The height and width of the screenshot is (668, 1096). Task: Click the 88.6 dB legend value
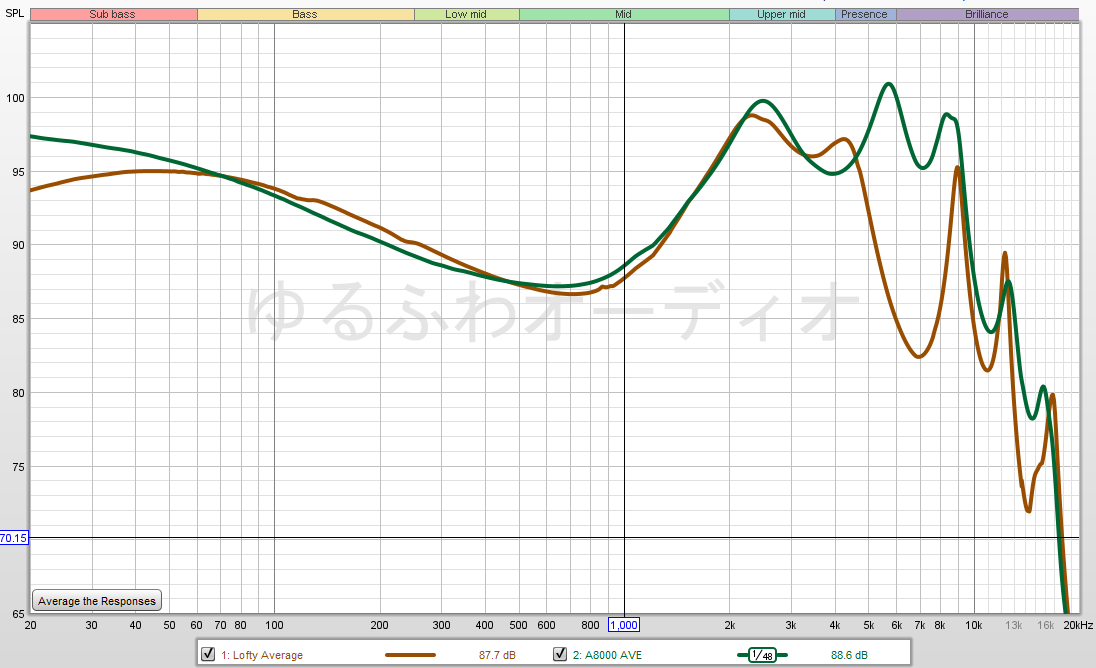(849, 655)
